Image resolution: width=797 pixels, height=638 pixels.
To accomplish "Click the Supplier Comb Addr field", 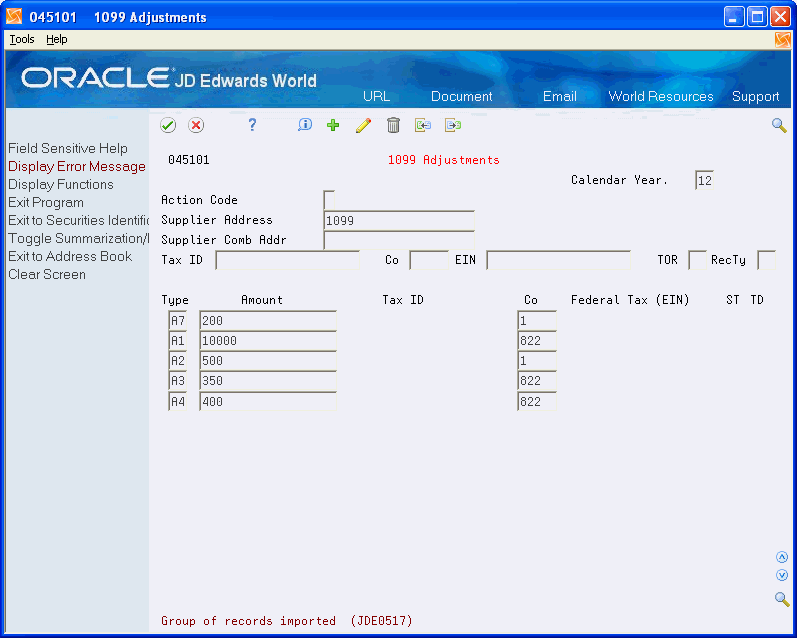I will 399,240.
